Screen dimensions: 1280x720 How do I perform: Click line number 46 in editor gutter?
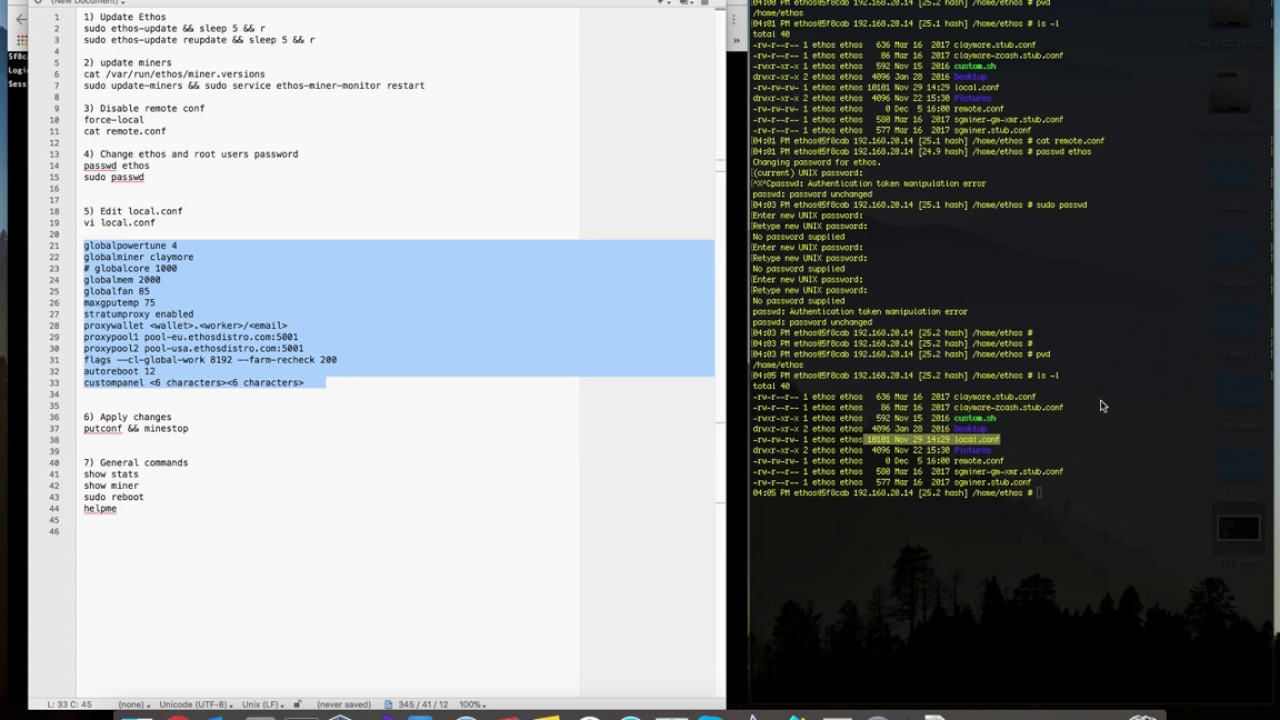tap(55, 531)
